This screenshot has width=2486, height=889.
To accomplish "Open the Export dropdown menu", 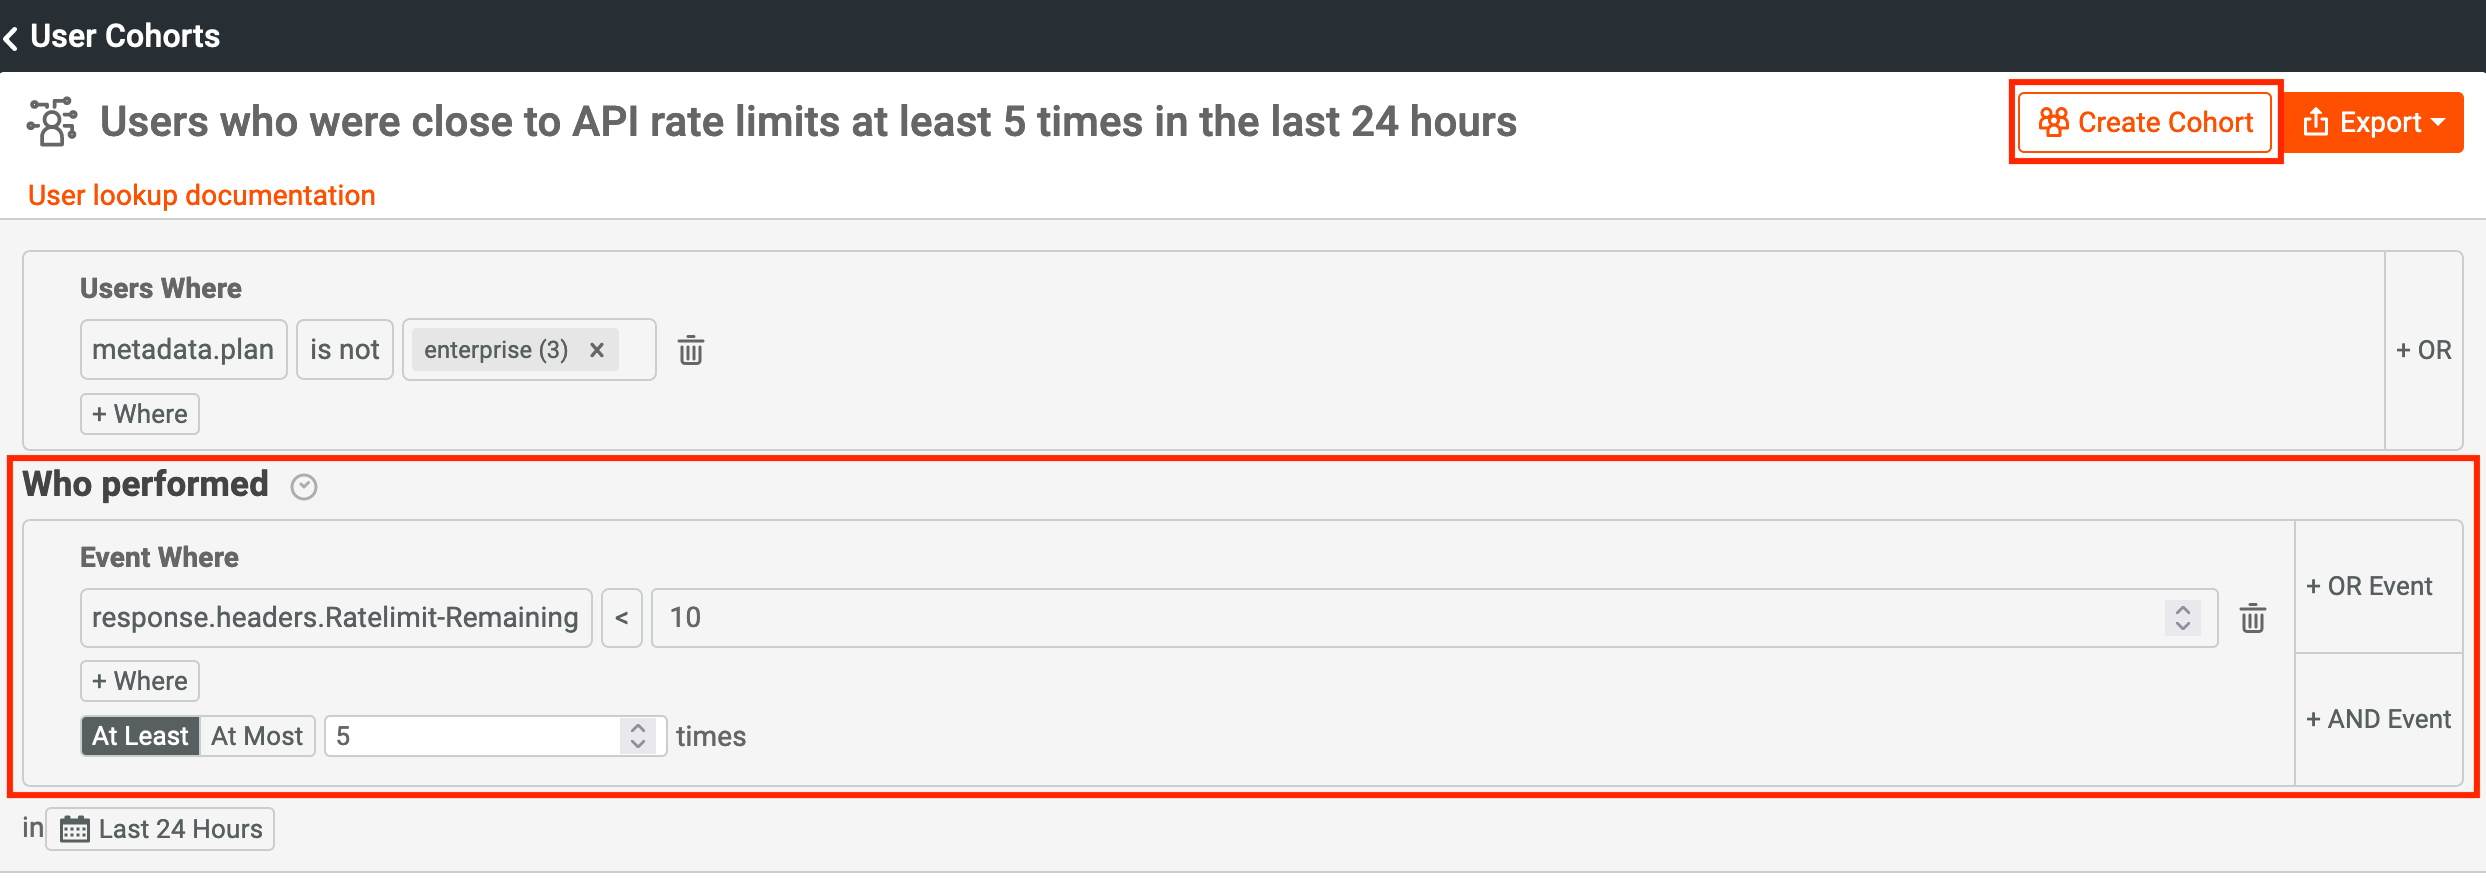I will [2373, 123].
